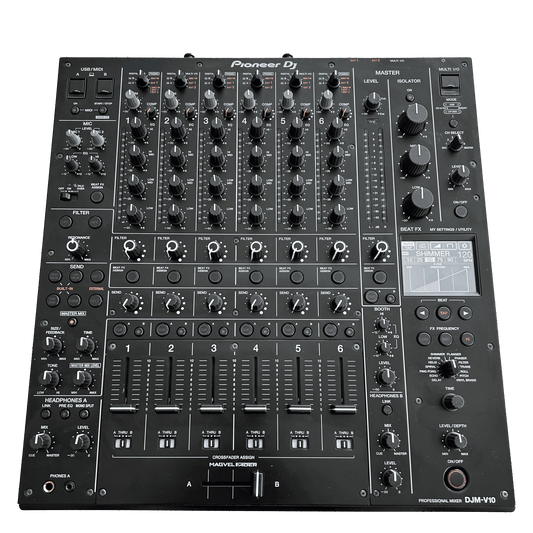The width and height of the screenshot is (533, 533).
Task: Move the channel 1 fader
Action: (x=124, y=408)
